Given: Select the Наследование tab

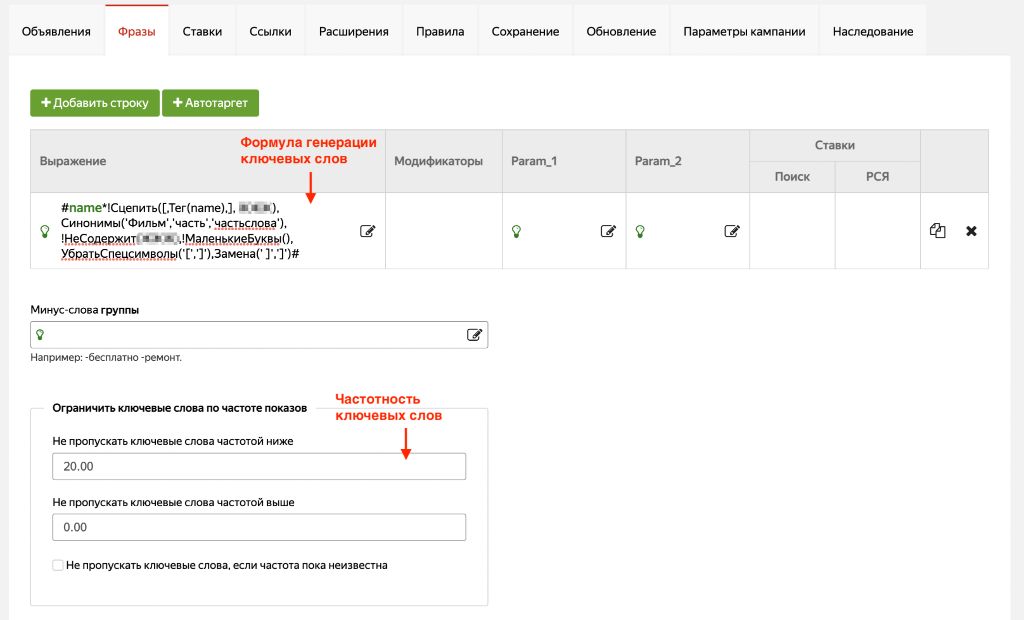Looking at the screenshot, I should point(872,31).
